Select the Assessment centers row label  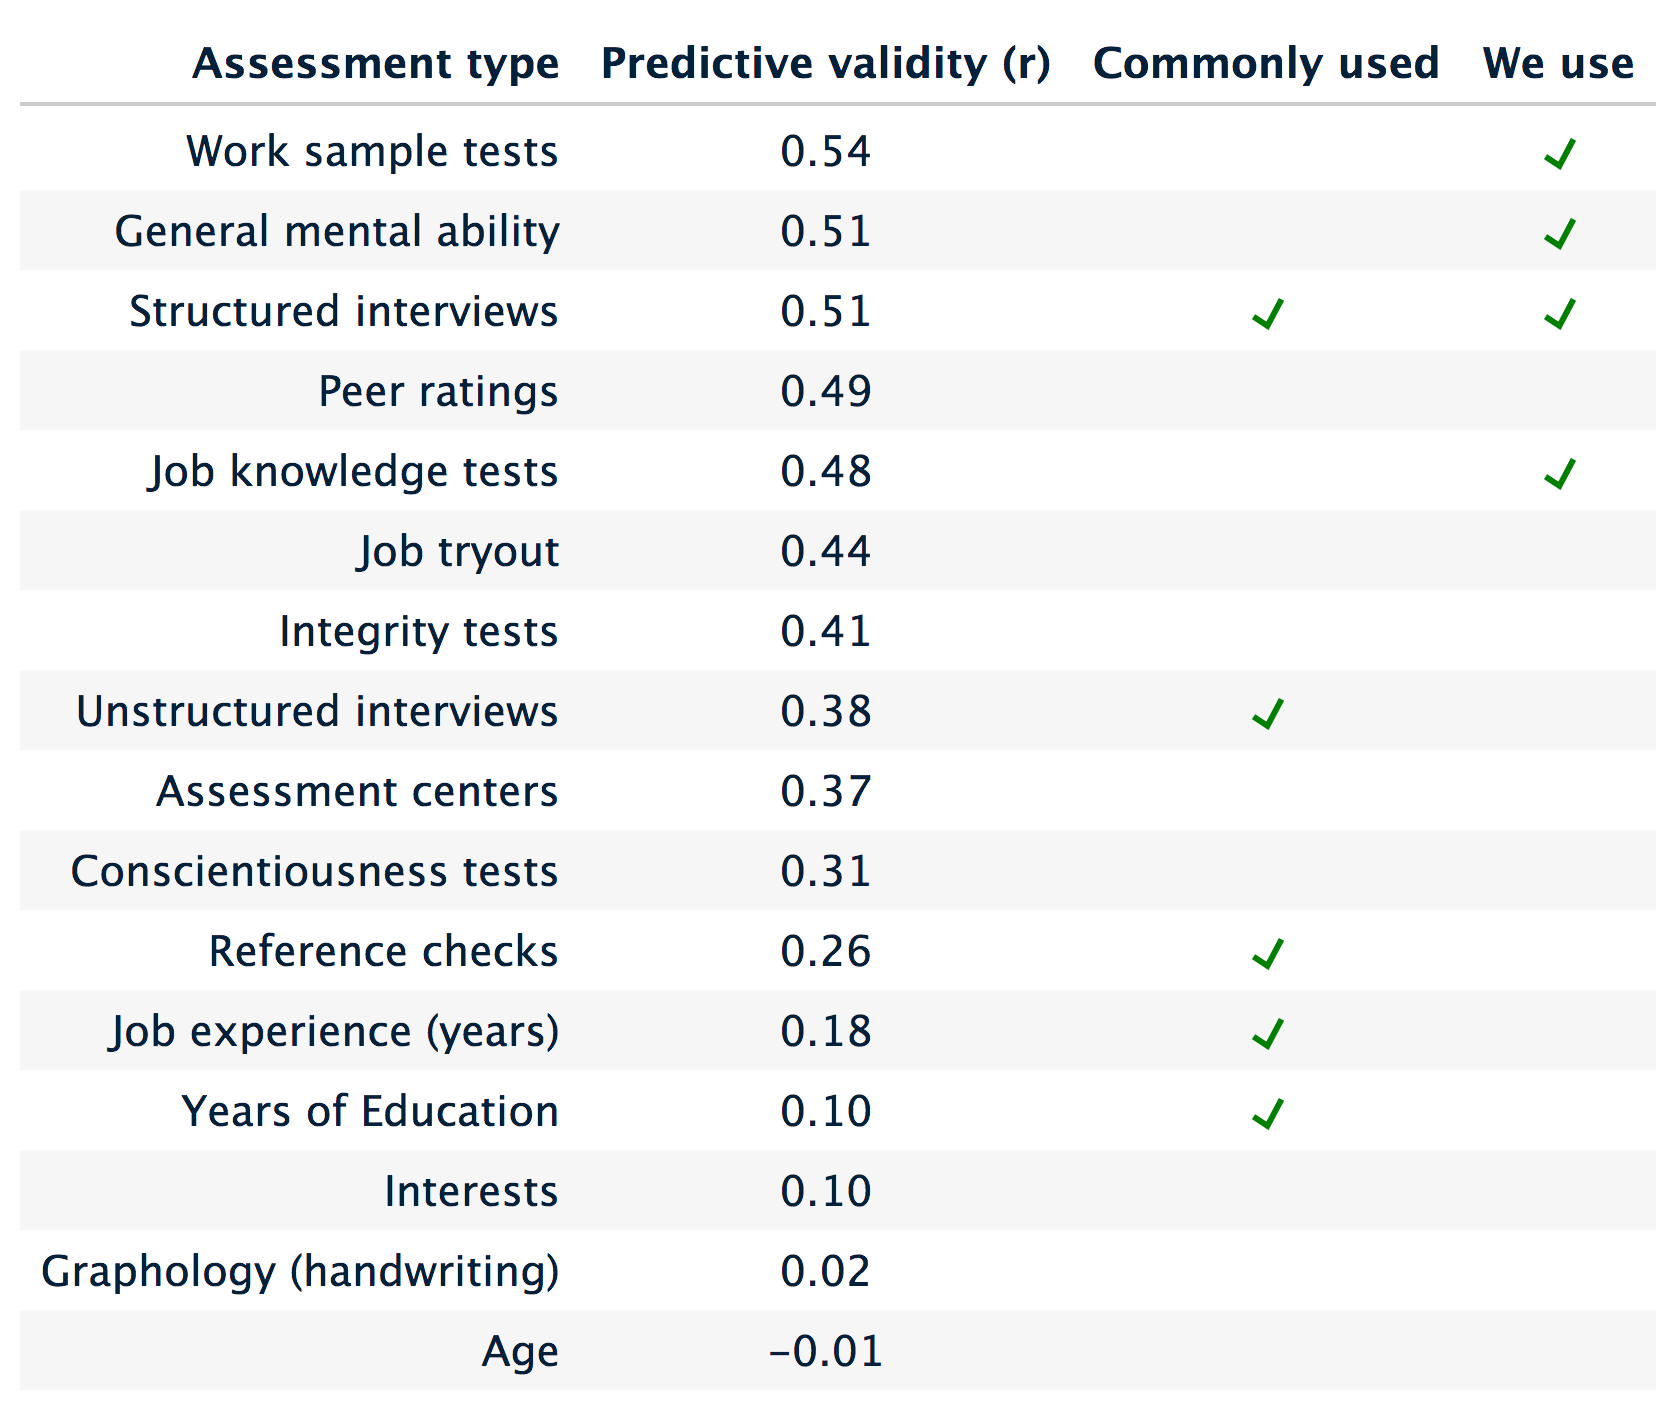[357, 791]
